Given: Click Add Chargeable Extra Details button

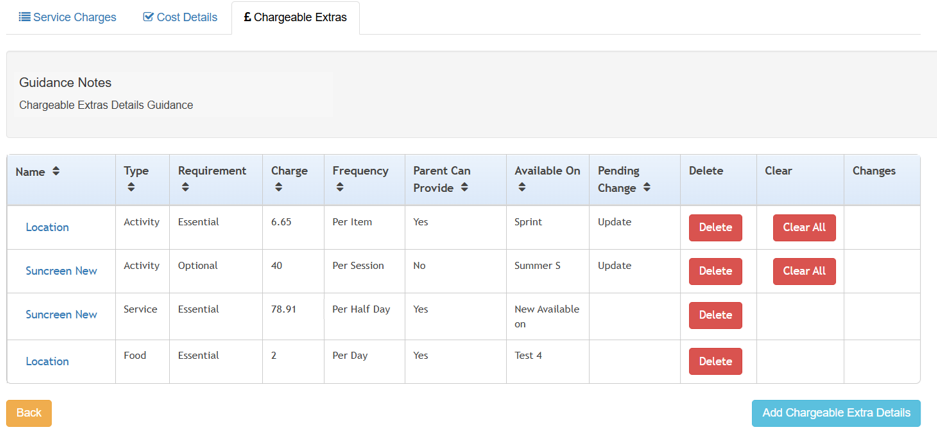Looking at the screenshot, I should [x=836, y=413].
